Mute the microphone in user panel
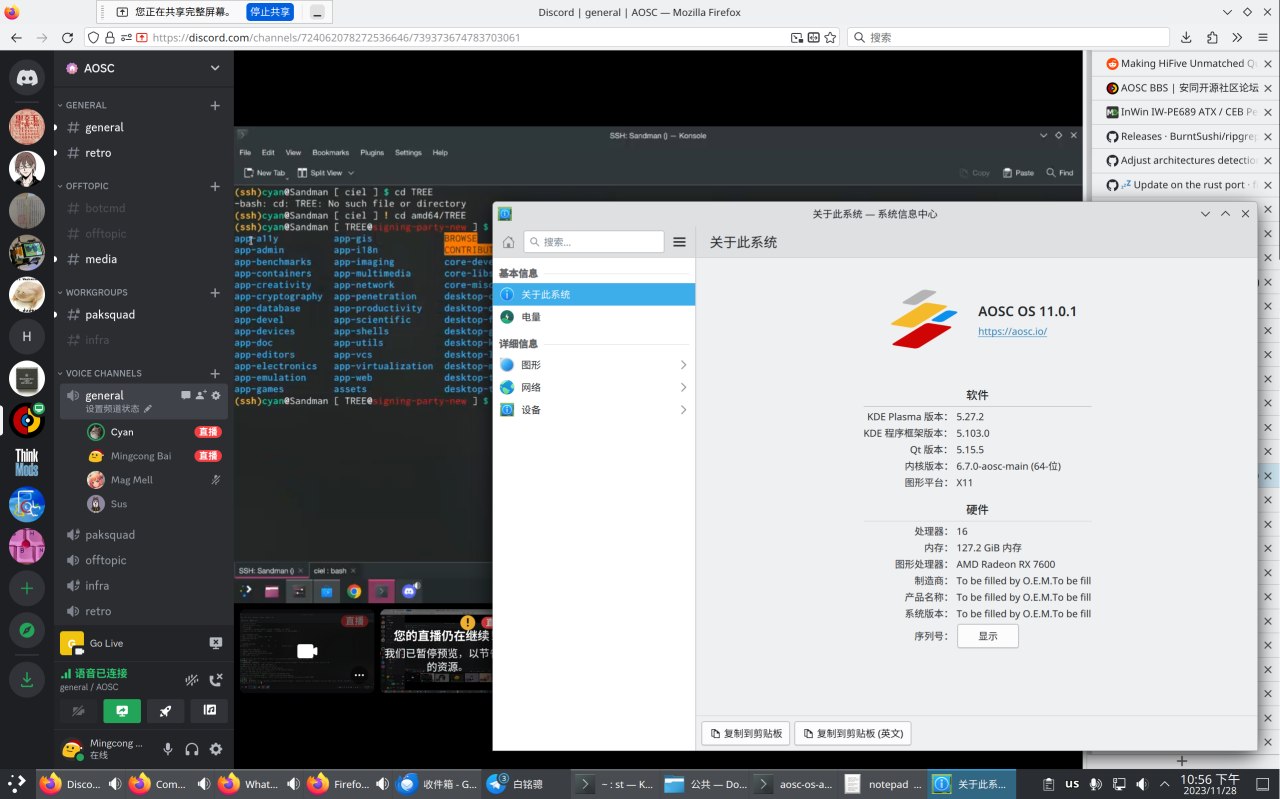 (168, 749)
